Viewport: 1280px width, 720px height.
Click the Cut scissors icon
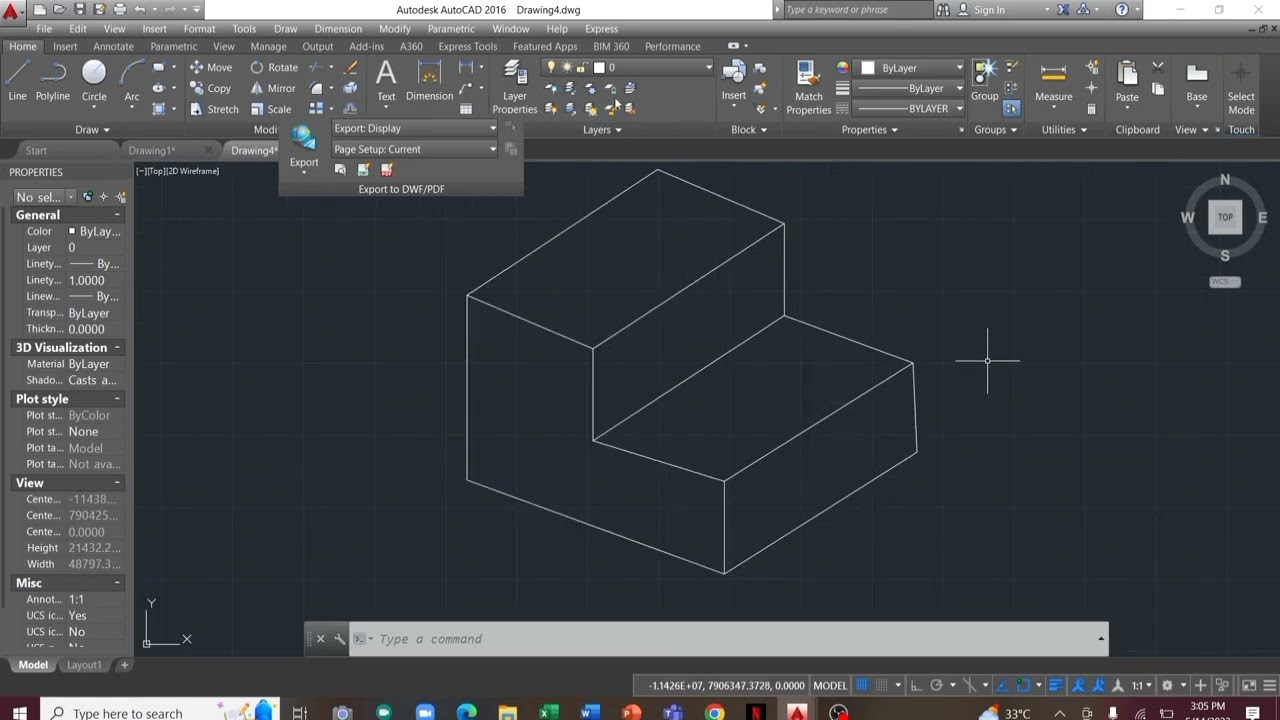click(x=1158, y=67)
